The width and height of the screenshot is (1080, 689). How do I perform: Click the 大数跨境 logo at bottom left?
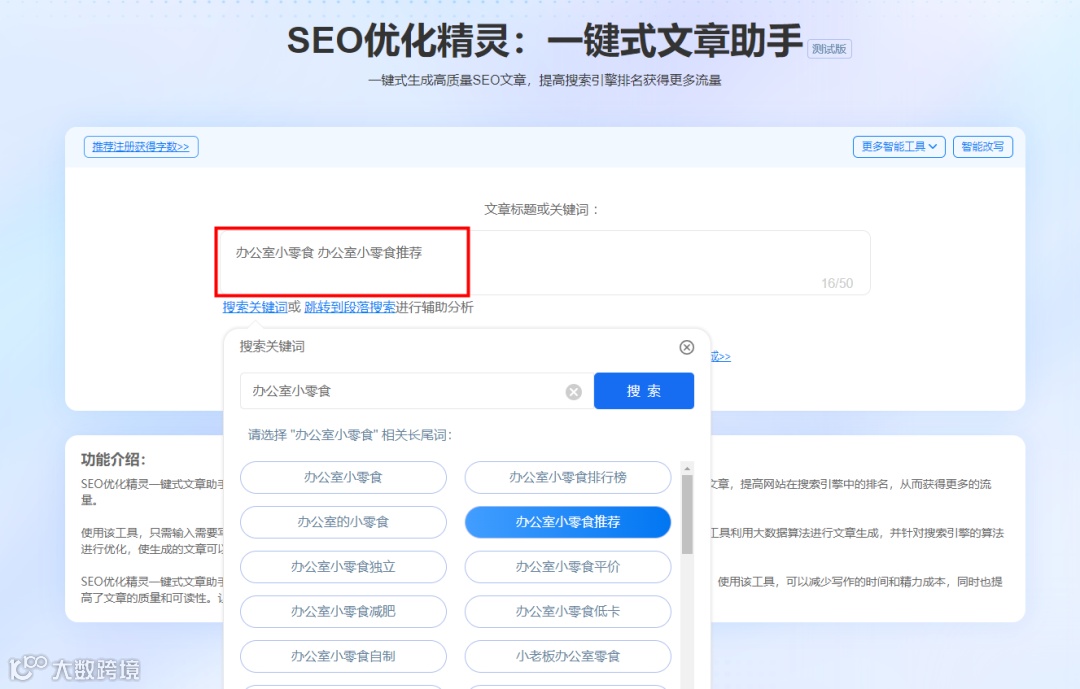coord(74,668)
